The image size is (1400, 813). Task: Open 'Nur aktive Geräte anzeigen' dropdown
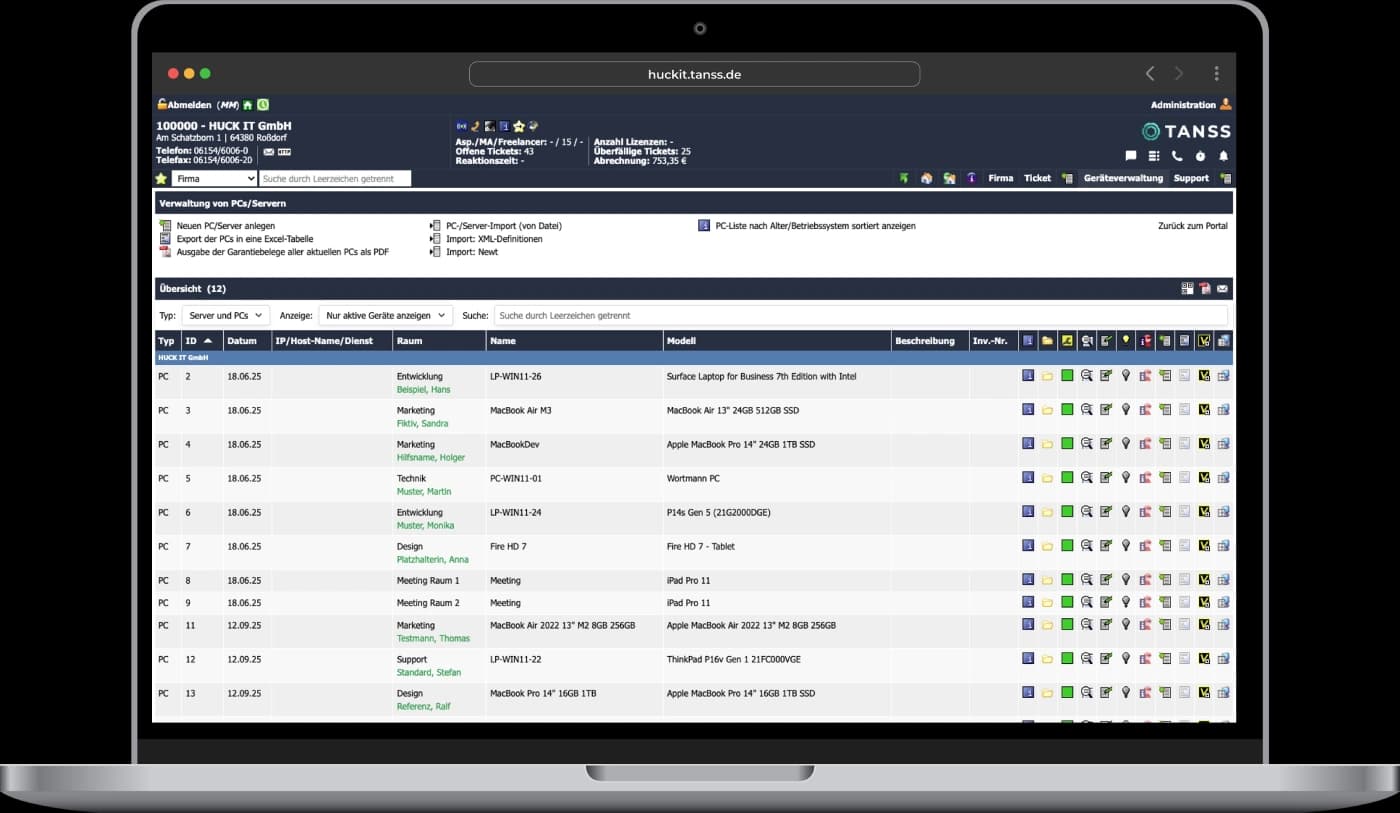[x=386, y=315]
